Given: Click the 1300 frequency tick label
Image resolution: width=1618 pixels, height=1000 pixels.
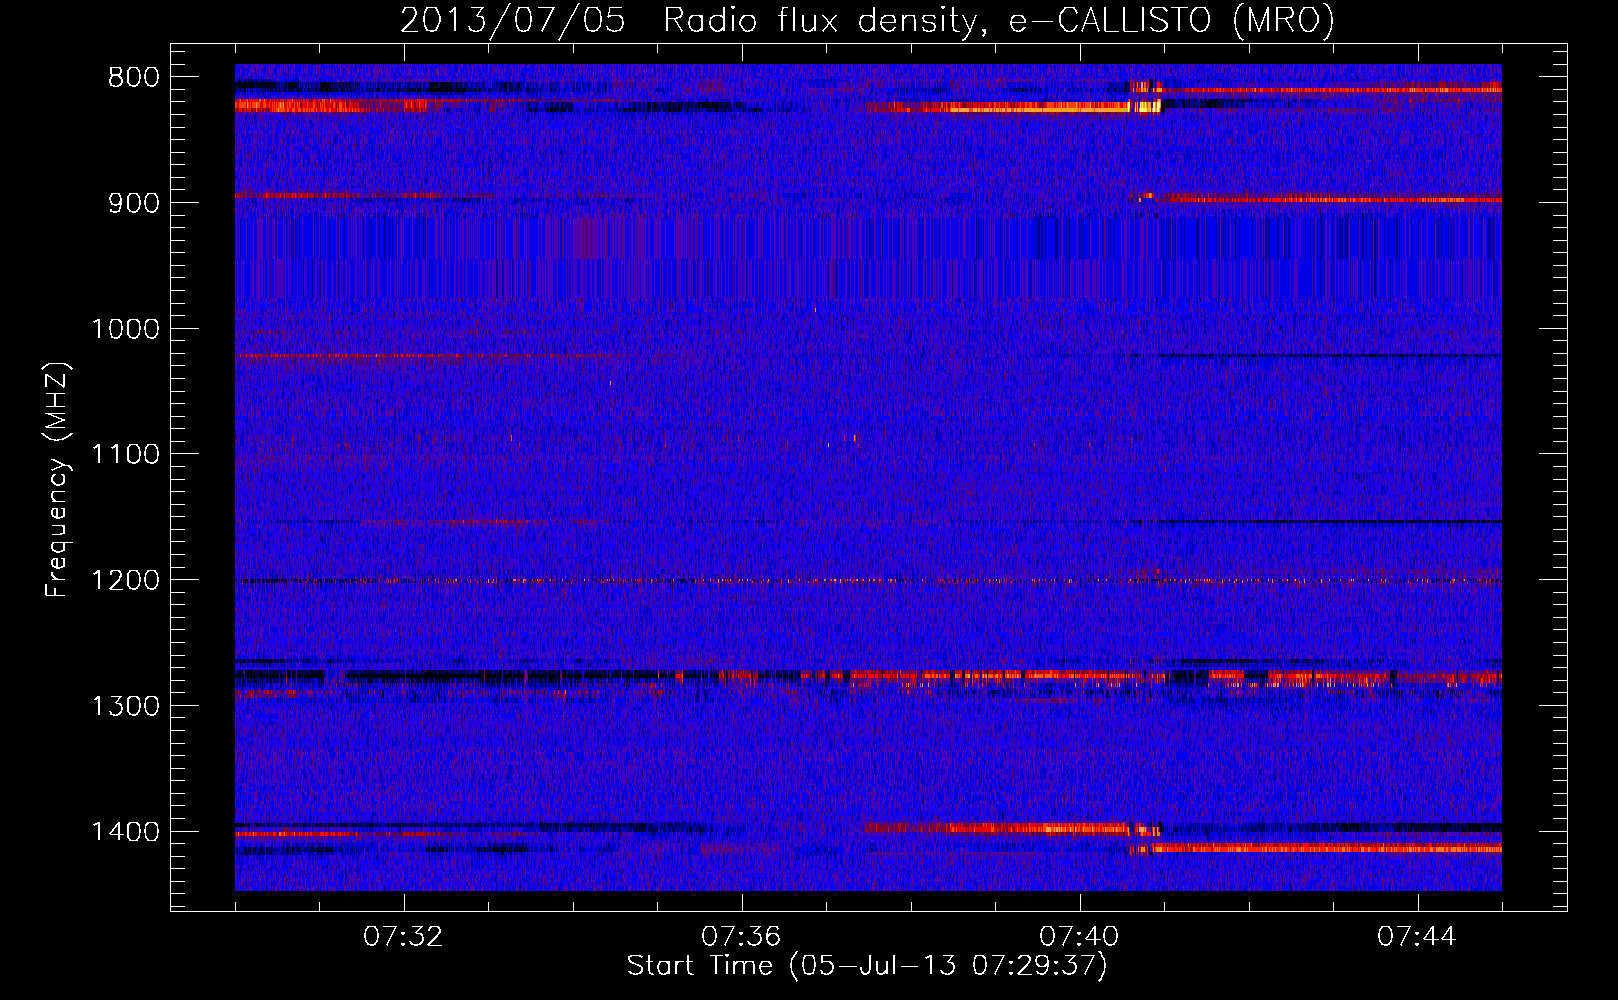Looking at the screenshot, I should click(125, 706).
